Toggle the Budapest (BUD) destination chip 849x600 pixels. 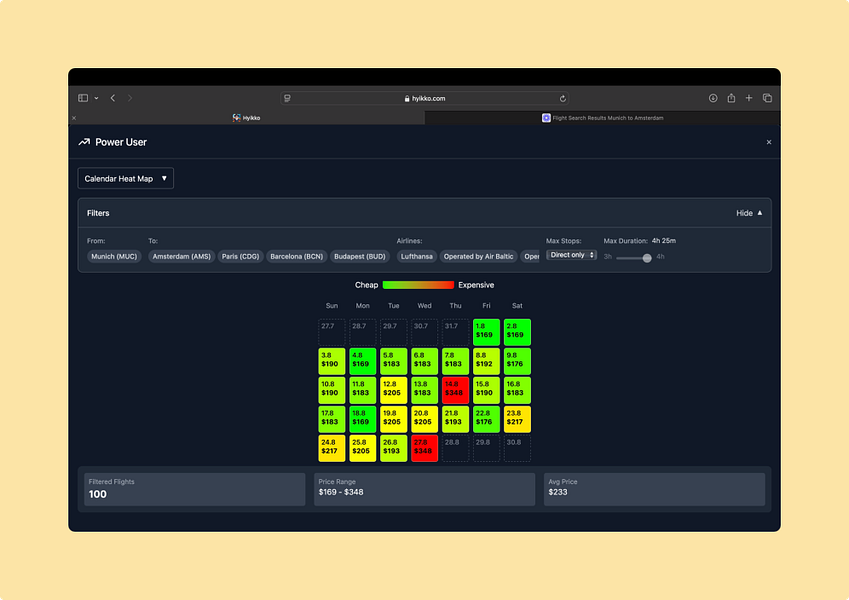pos(360,256)
